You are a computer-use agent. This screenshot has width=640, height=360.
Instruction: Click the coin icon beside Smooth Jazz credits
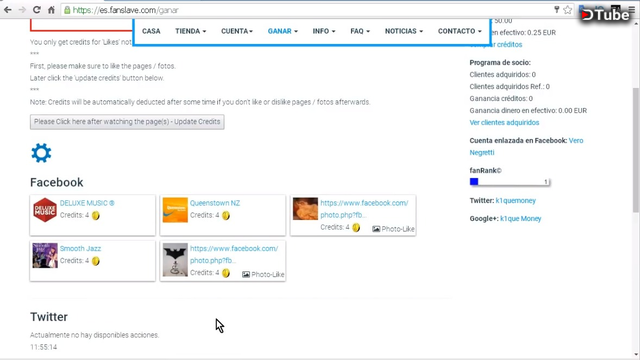(x=96, y=261)
